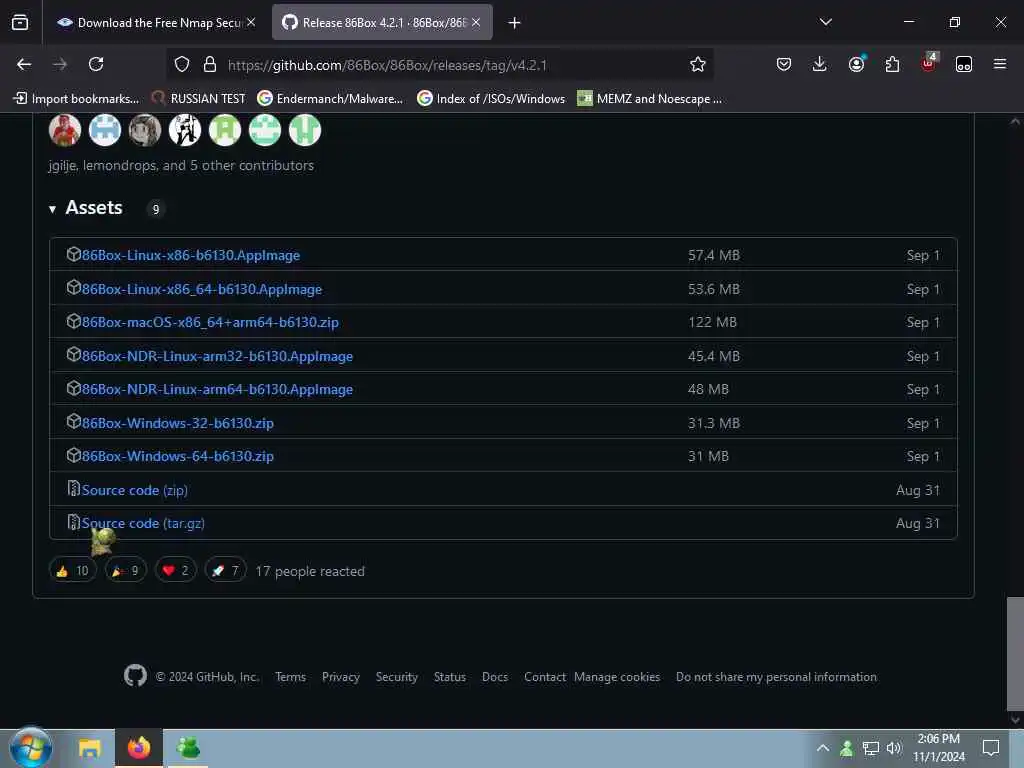Collapse the Assets section triangle
1024x768 pixels.
pyautogui.click(x=52, y=209)
